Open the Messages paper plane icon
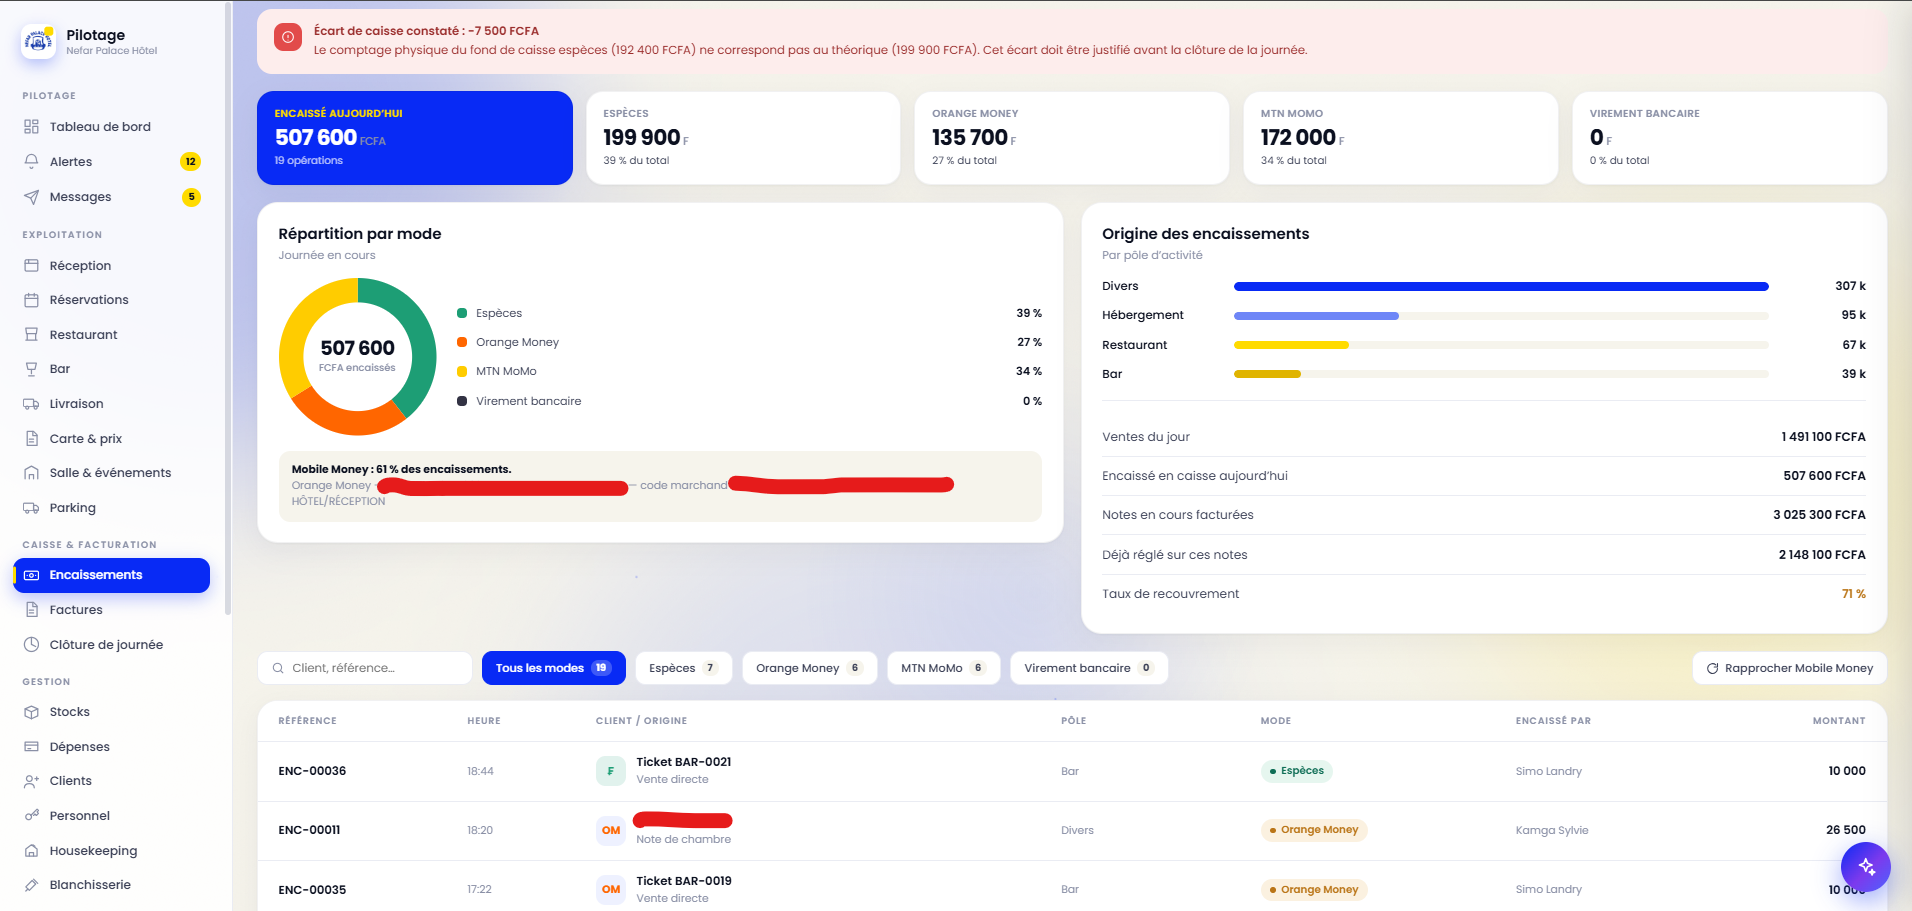This screenshot has height=911, width=1912. 31,197
